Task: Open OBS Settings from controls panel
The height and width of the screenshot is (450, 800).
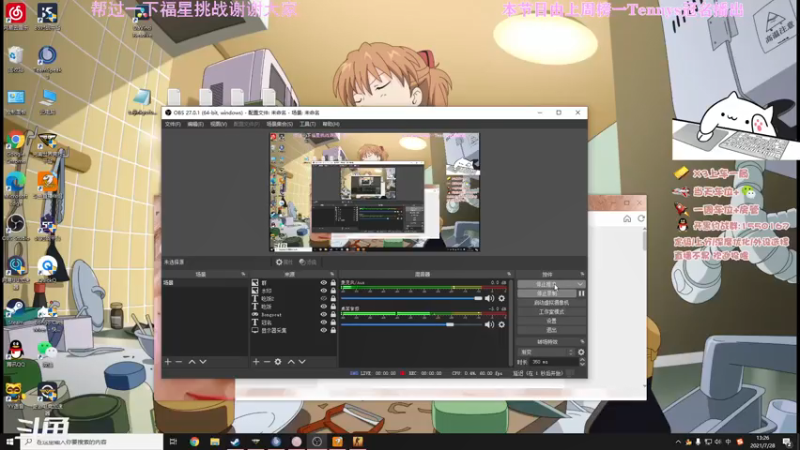Action: click(551, 321)
